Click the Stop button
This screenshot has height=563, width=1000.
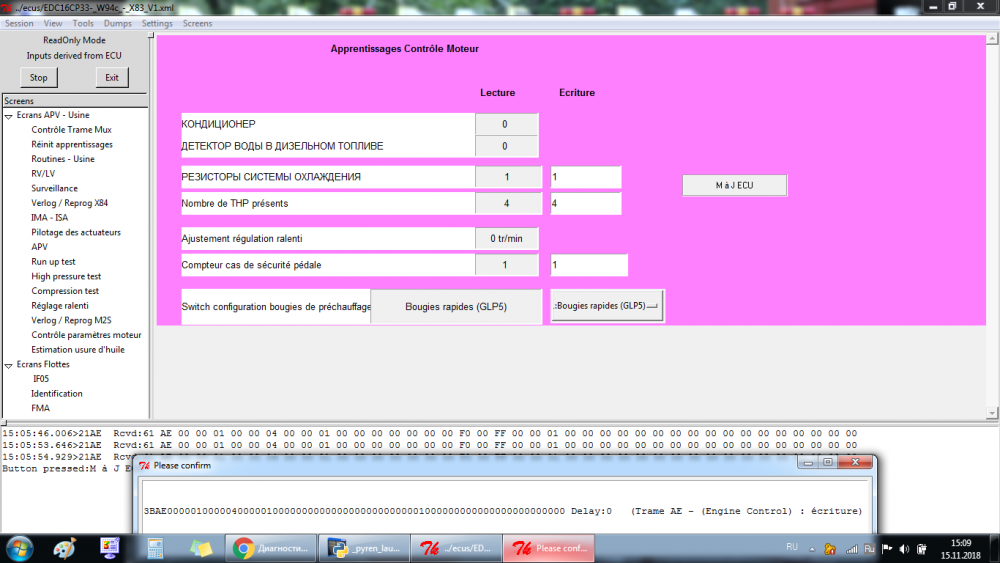click(x=38, y=77)
